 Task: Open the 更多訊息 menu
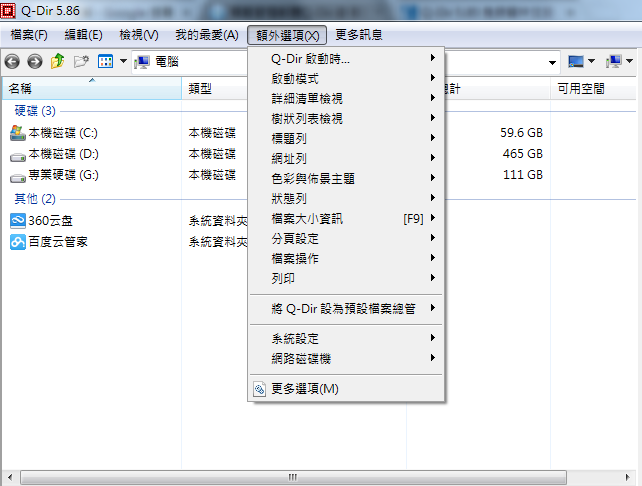(x=359, y=35)
